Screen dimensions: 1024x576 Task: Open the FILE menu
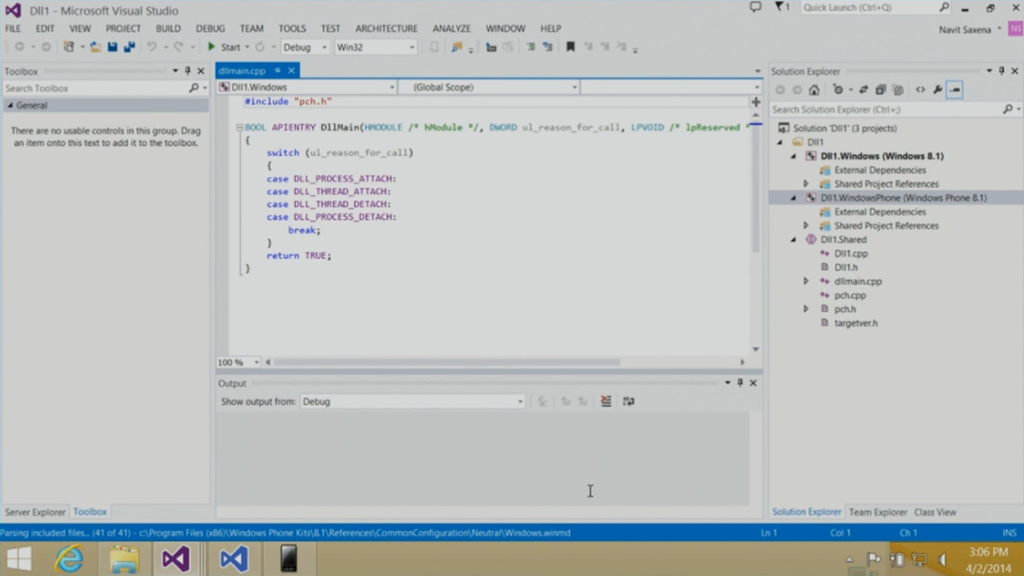click(13, 29)
